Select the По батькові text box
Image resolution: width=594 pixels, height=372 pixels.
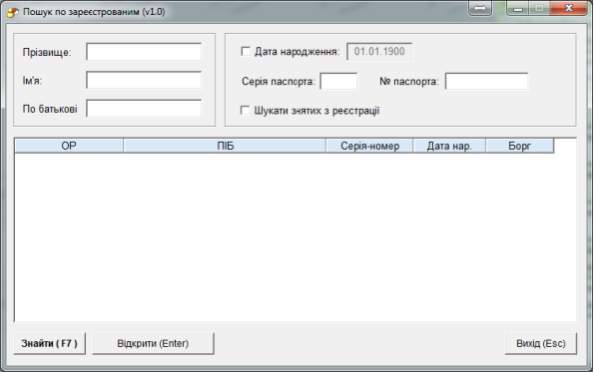[144, 109]
